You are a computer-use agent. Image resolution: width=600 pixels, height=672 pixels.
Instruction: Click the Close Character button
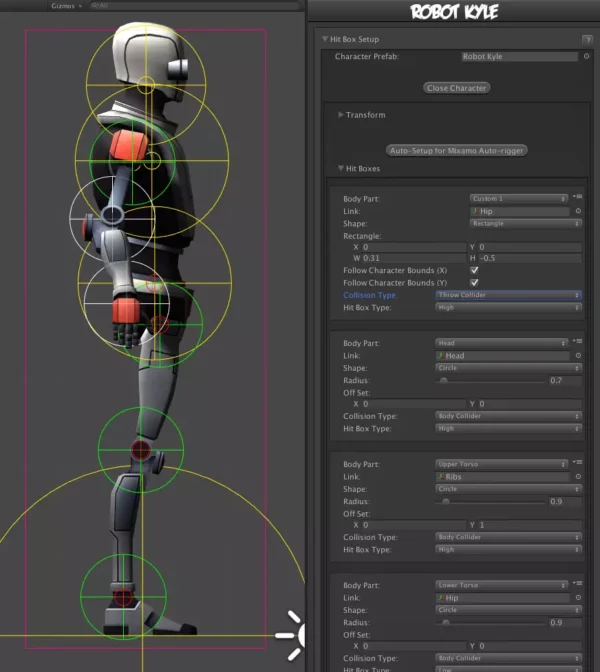(456, 88)
